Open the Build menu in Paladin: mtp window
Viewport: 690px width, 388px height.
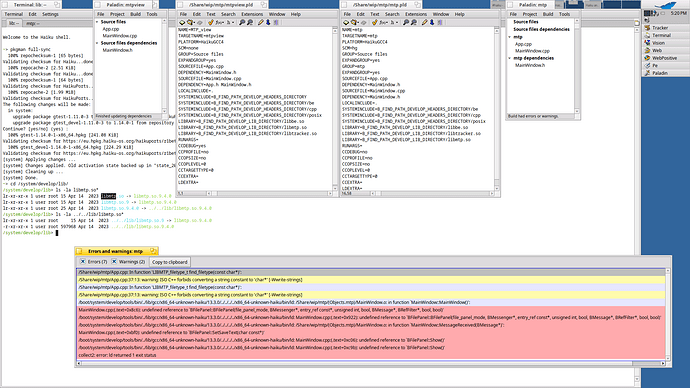[548, 14]
